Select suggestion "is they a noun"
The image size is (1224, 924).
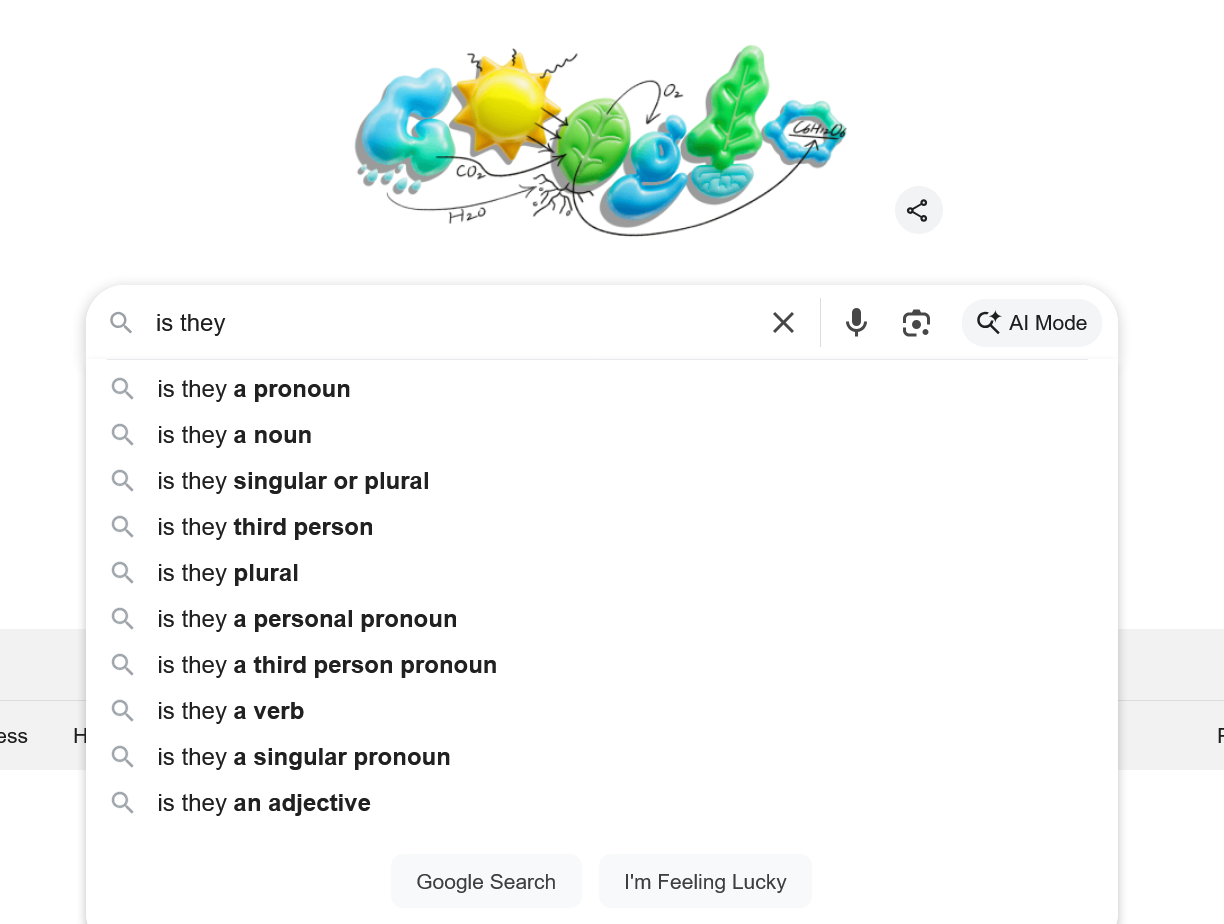235,435
